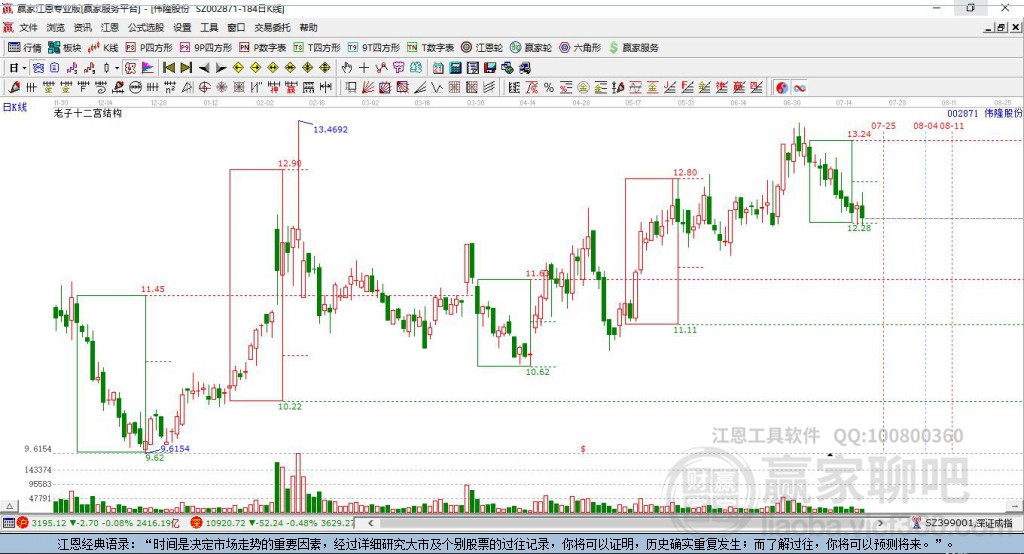Toggle the colored triangle flag icon
Image resolution: width=1024 pixels, height=554 pixels.
point(148,68)
